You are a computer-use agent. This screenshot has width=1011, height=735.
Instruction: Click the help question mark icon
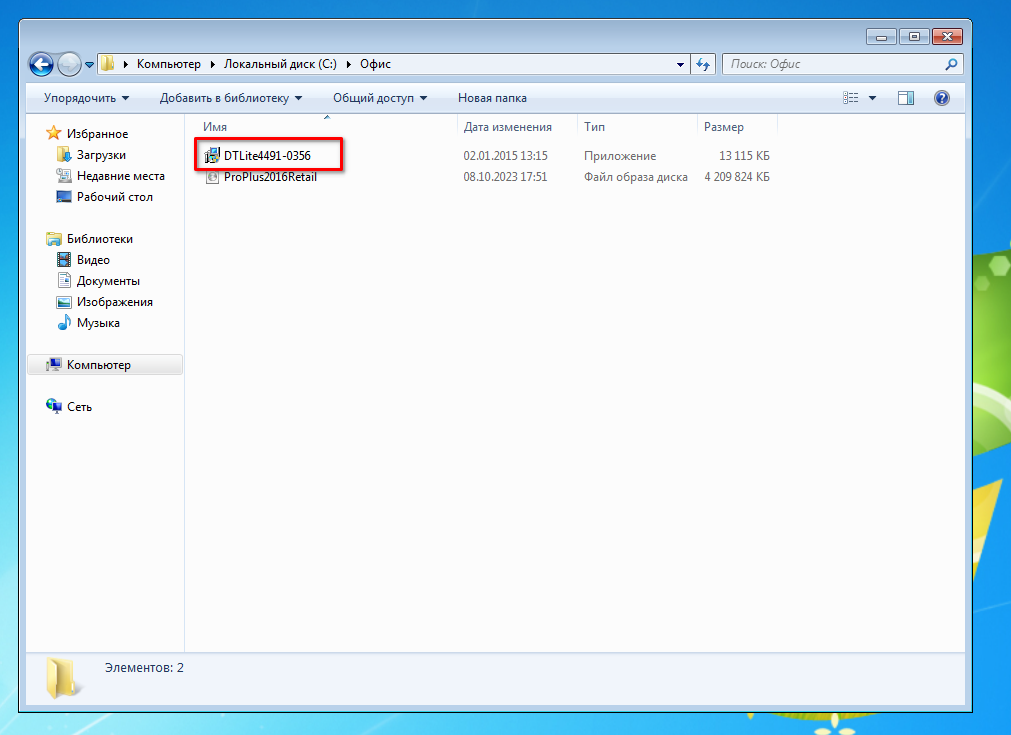click(x=941, y=98)
